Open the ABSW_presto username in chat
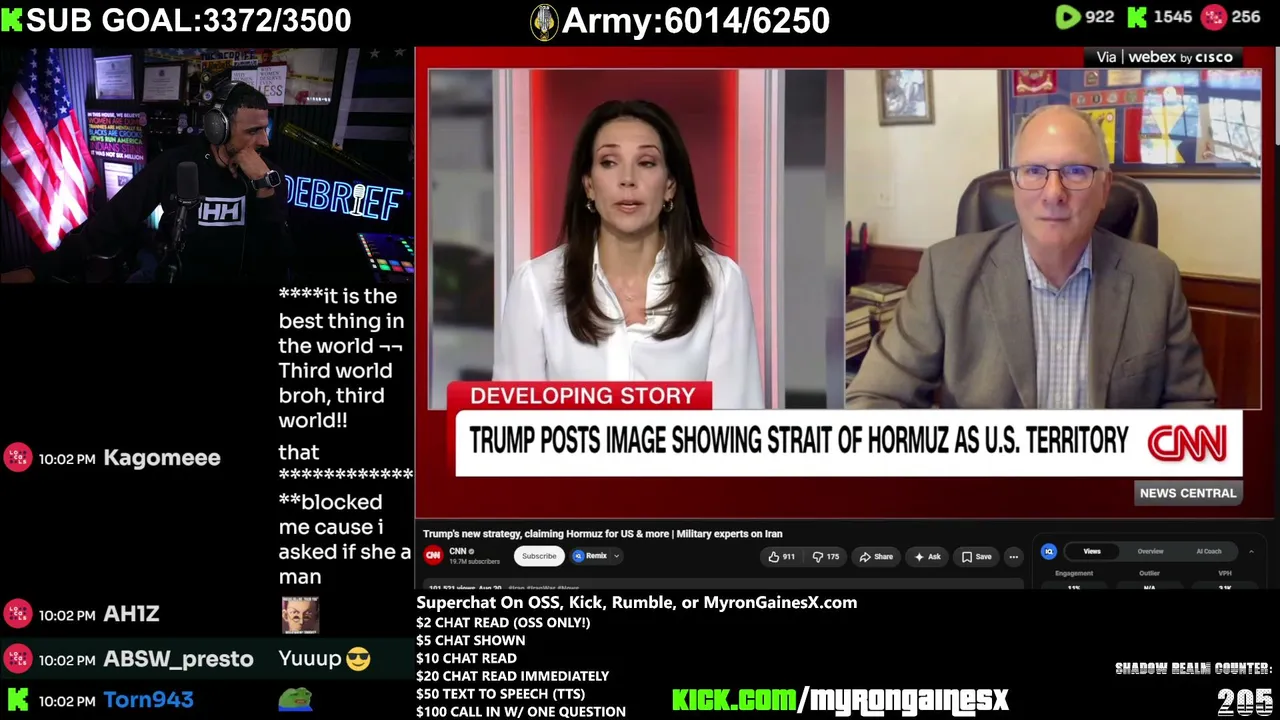The width and height of the screenshot is (1280, 720). (x=179, y=659)
